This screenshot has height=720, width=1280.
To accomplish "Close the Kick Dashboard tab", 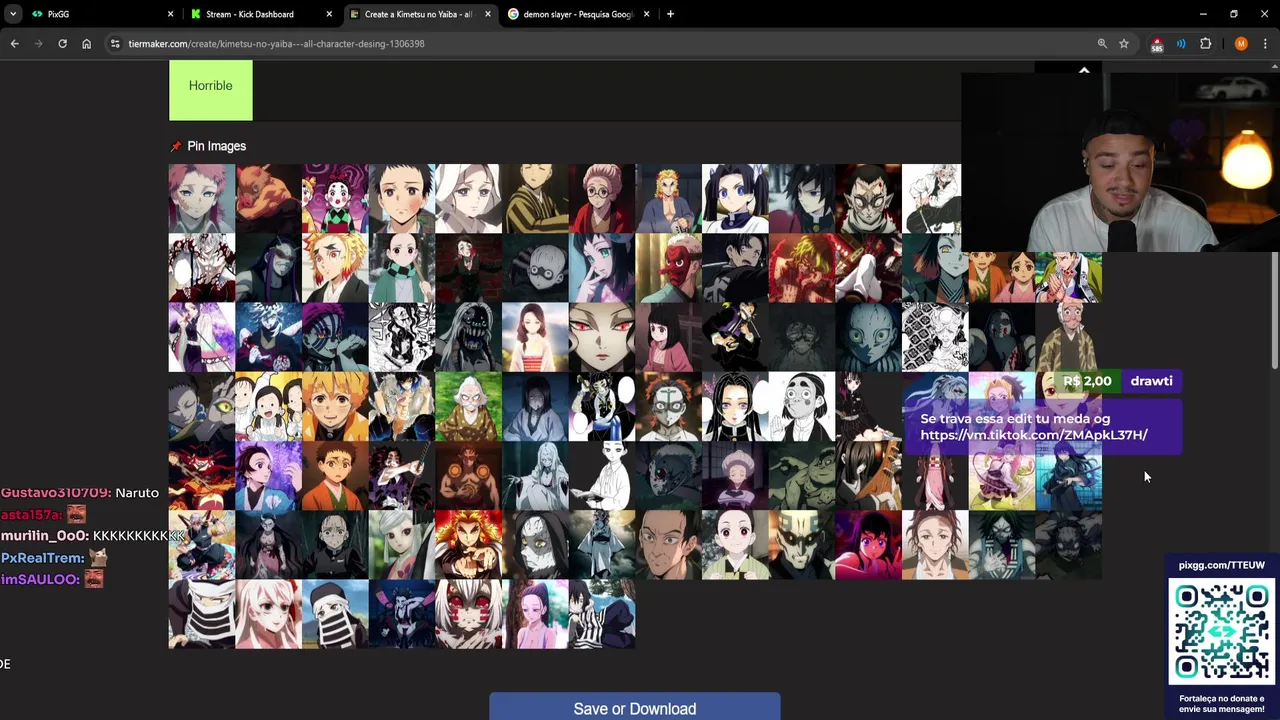I will click(329, 14).
